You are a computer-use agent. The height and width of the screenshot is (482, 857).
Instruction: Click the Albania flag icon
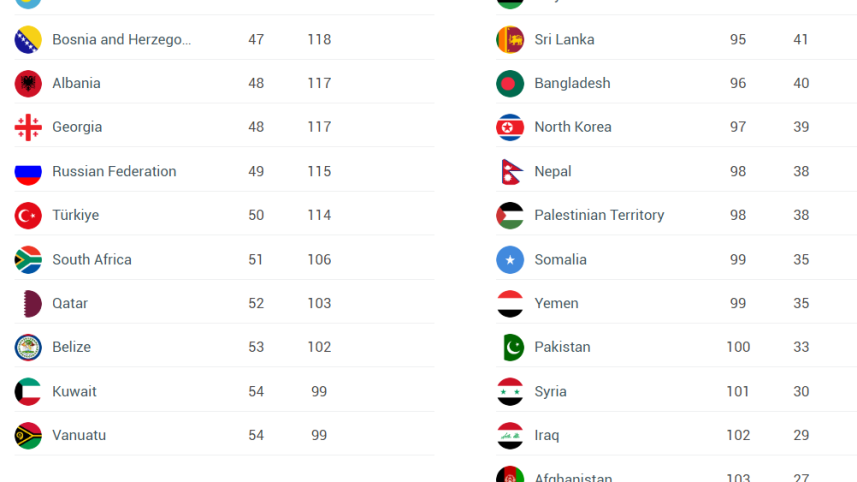coord(28,84)
